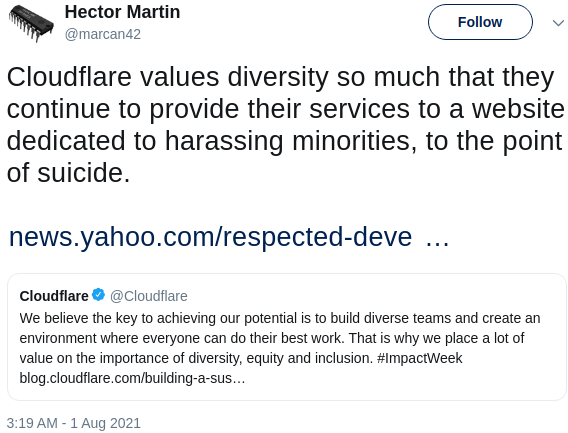Viewport: 568px width, 433px height.
Task: Follow Hector Martin's account
Action: coord(480,22)
